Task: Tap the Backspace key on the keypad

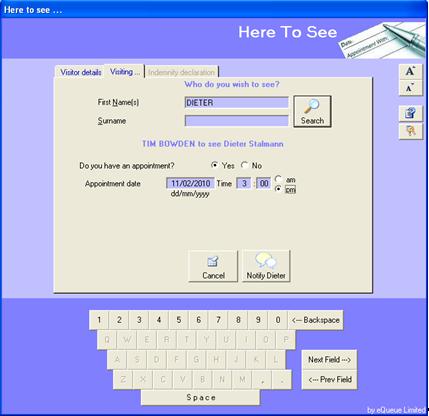Action: click(315, 320)
